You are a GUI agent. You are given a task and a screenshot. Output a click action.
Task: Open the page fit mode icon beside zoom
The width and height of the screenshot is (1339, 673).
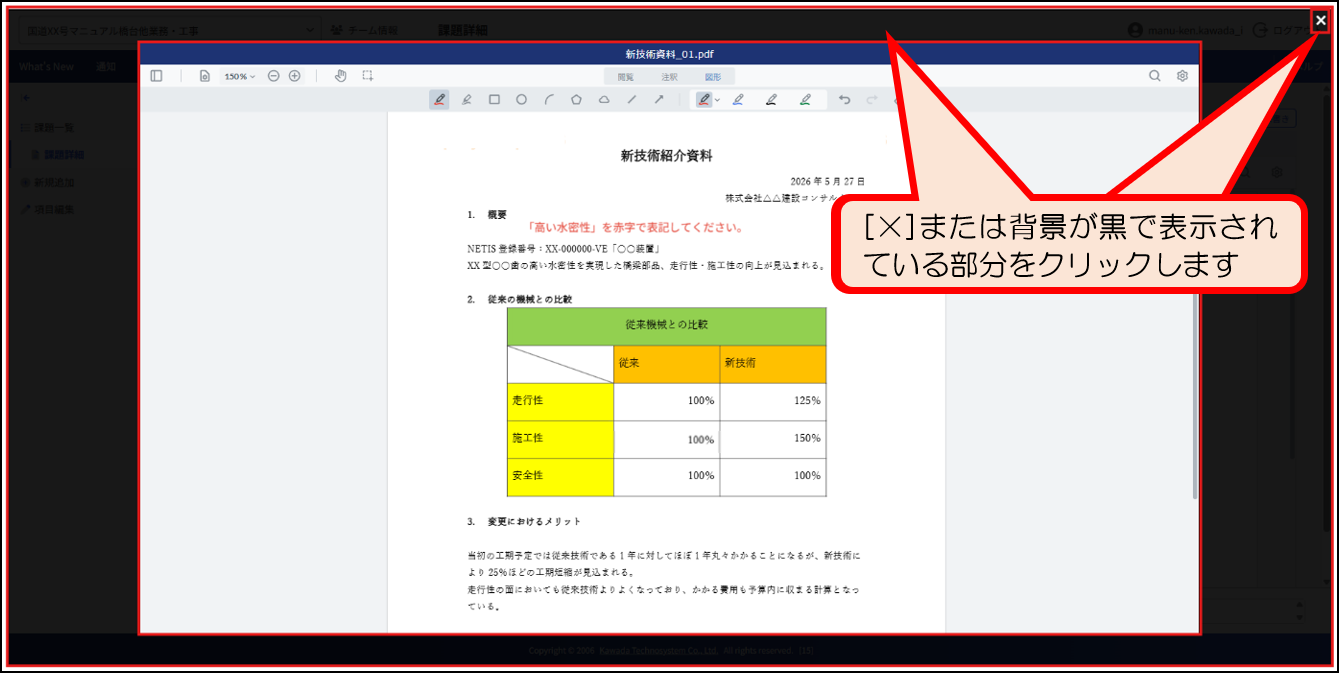pyautogui.click(x=204, y=76)
